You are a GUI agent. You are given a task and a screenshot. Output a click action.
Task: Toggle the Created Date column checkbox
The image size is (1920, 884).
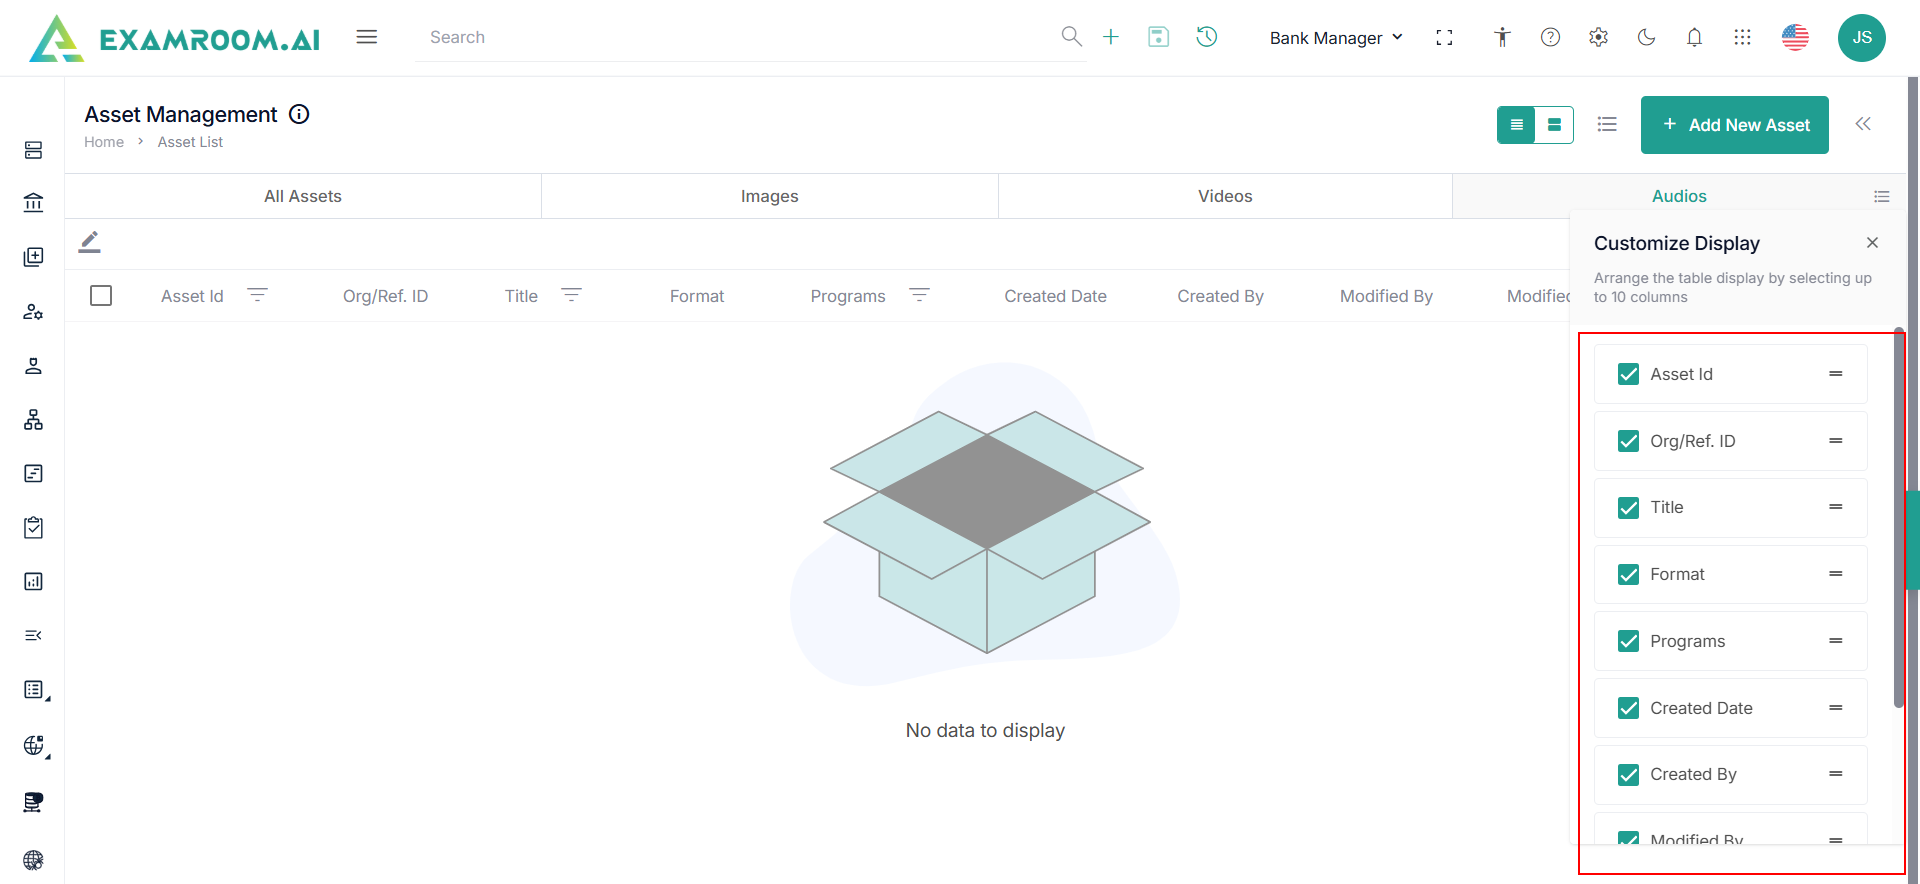point(1628,708)
